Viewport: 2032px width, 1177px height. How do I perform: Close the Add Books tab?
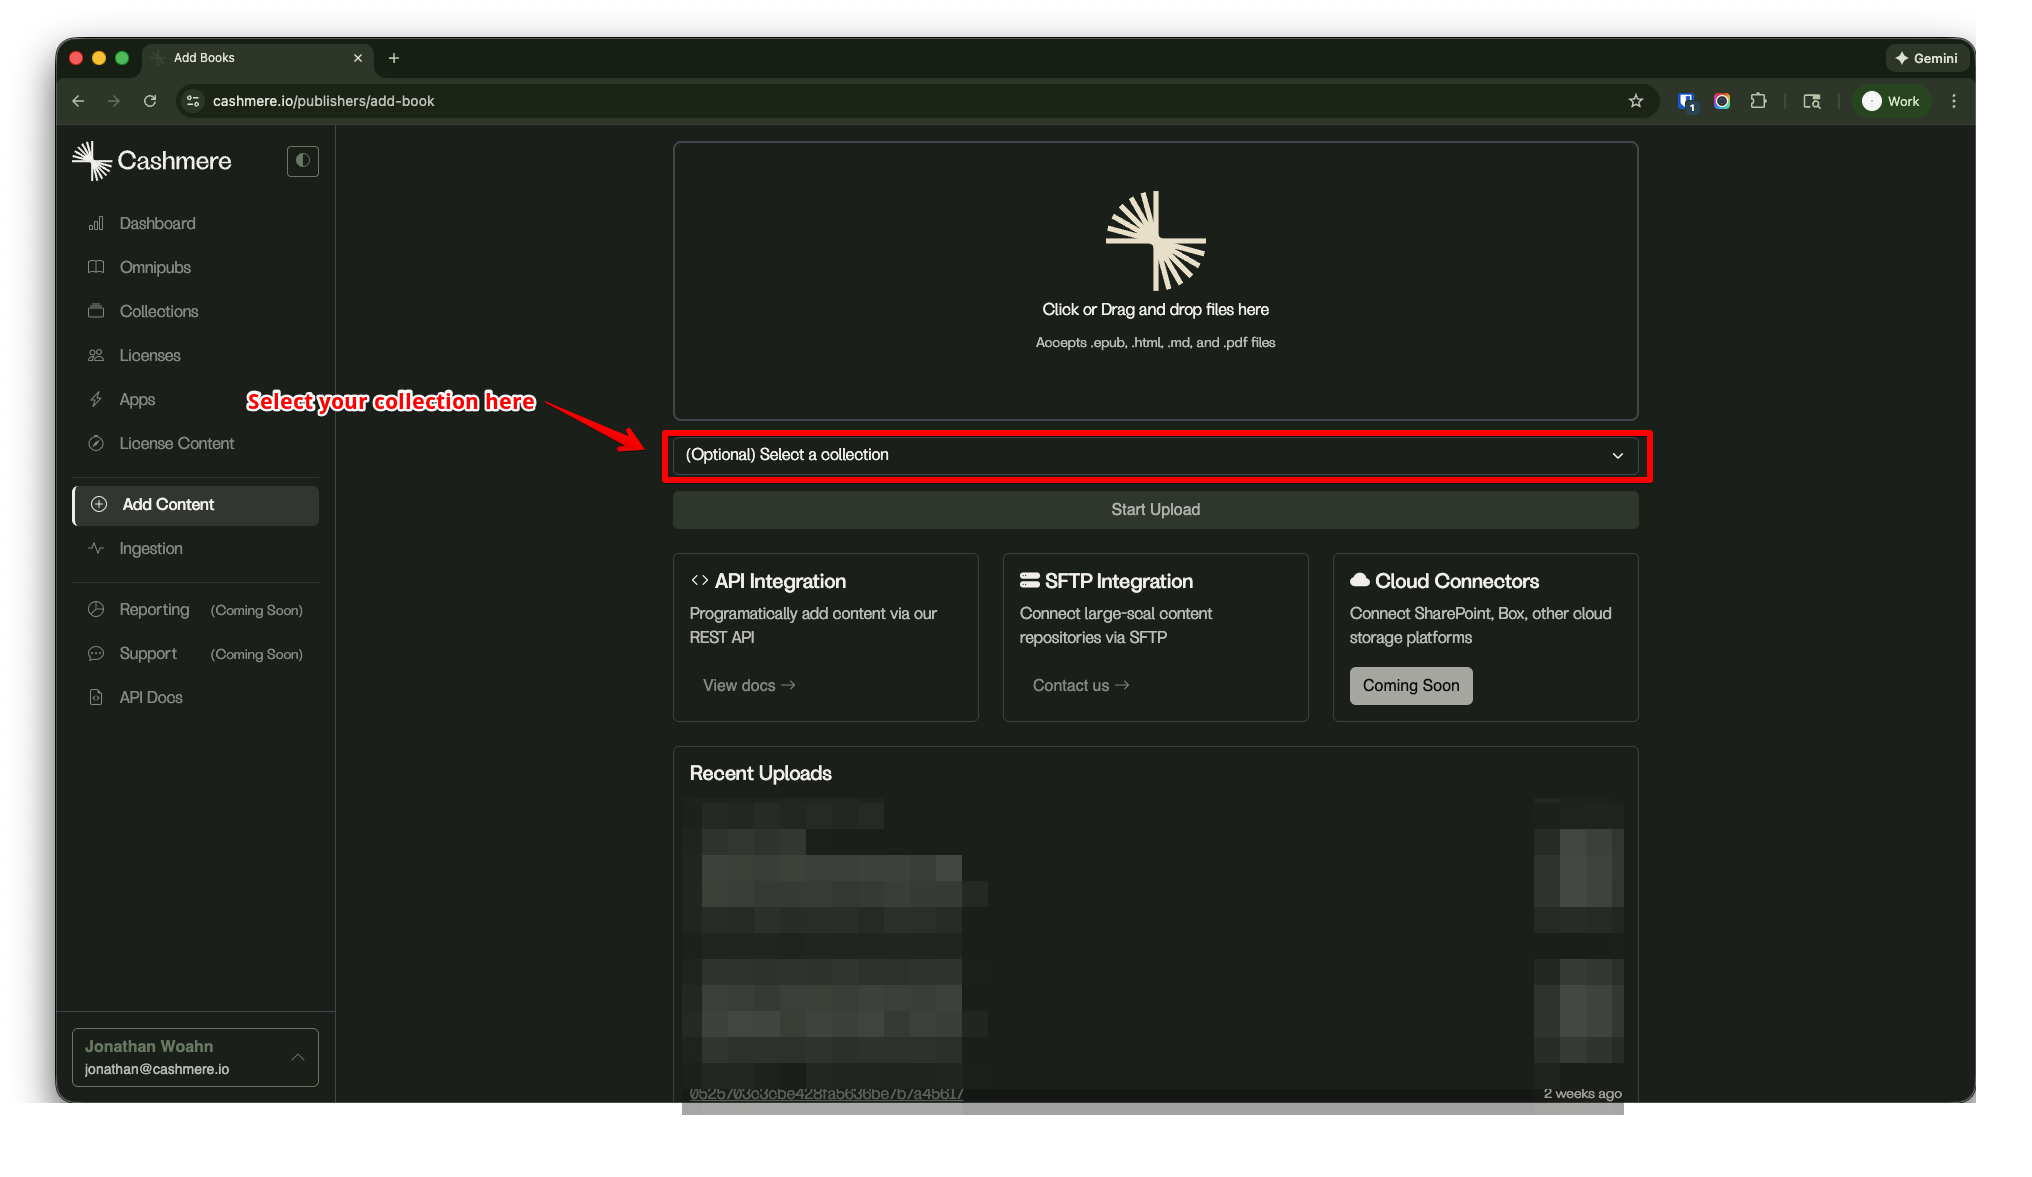[x=358, y=58]
